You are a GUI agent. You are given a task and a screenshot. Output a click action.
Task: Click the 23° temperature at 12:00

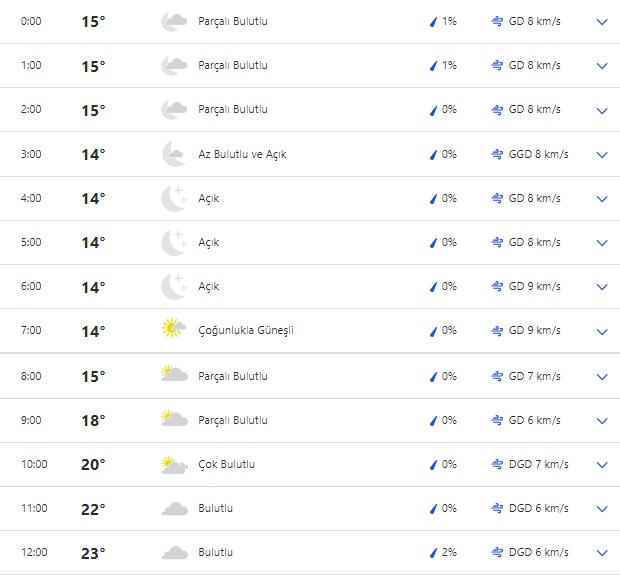pyautogui.click(x=93, y=553)
